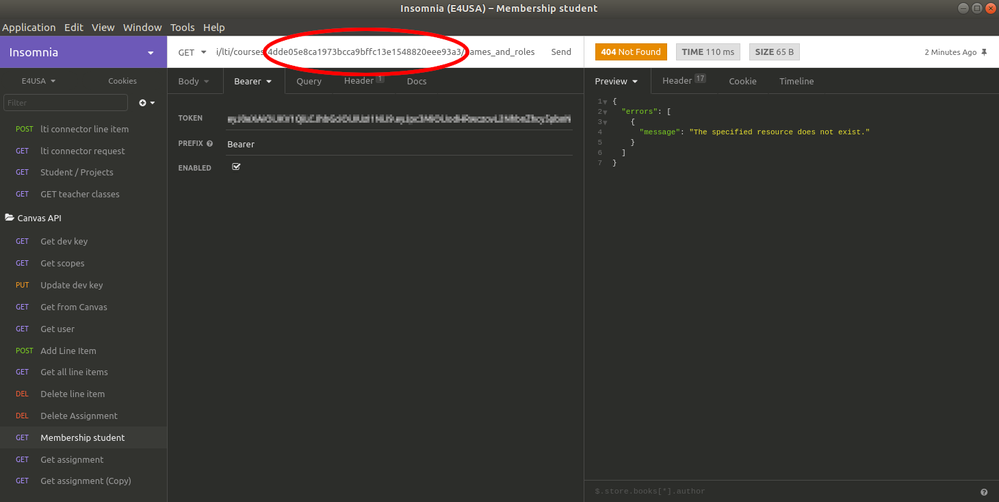This screenshot has height=502, width=999.
Task: Toggle the ENABLED checkbox
Action: pyautogui.click(x=236, y=167)
